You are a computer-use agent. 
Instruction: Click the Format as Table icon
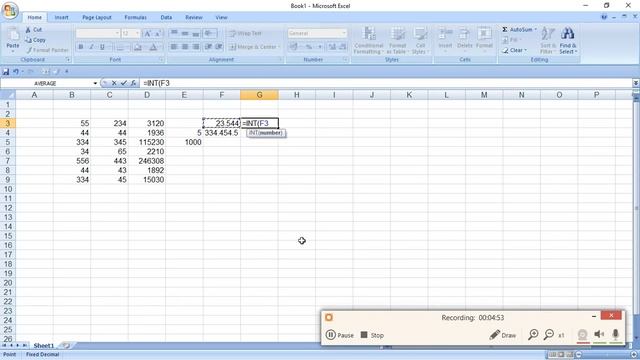pos(397,40)
